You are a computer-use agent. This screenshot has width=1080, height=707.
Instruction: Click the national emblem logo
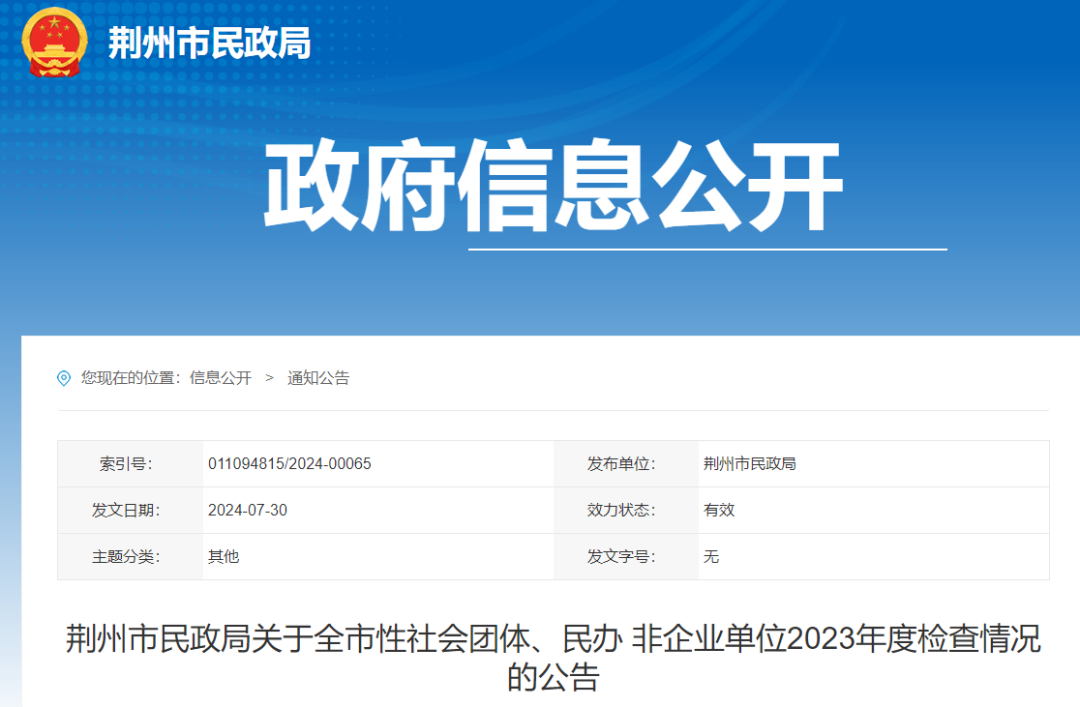tap(54, 41)
